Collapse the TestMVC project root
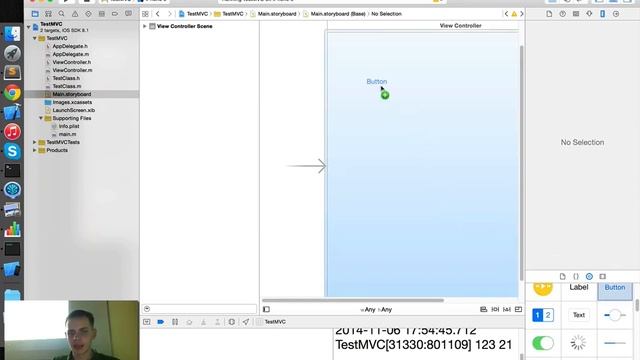The height and width of the screenshot is (360, 640). (29, 27)
